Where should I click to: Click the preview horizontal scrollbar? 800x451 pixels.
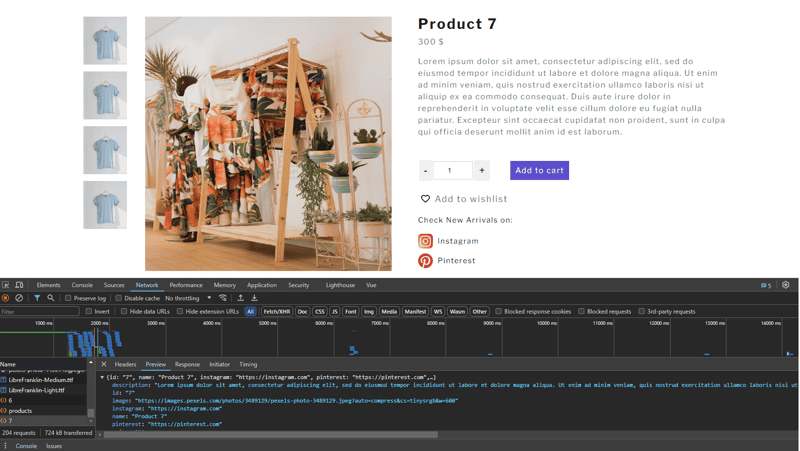coord(270,435)
